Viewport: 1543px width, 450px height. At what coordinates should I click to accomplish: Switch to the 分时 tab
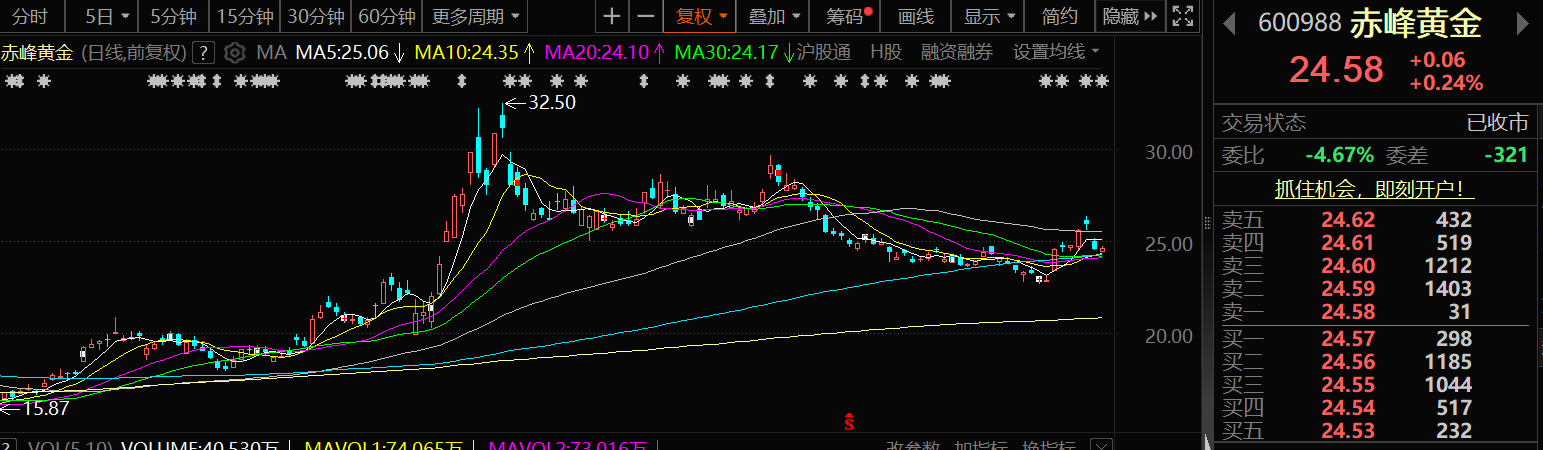point(30,16)
